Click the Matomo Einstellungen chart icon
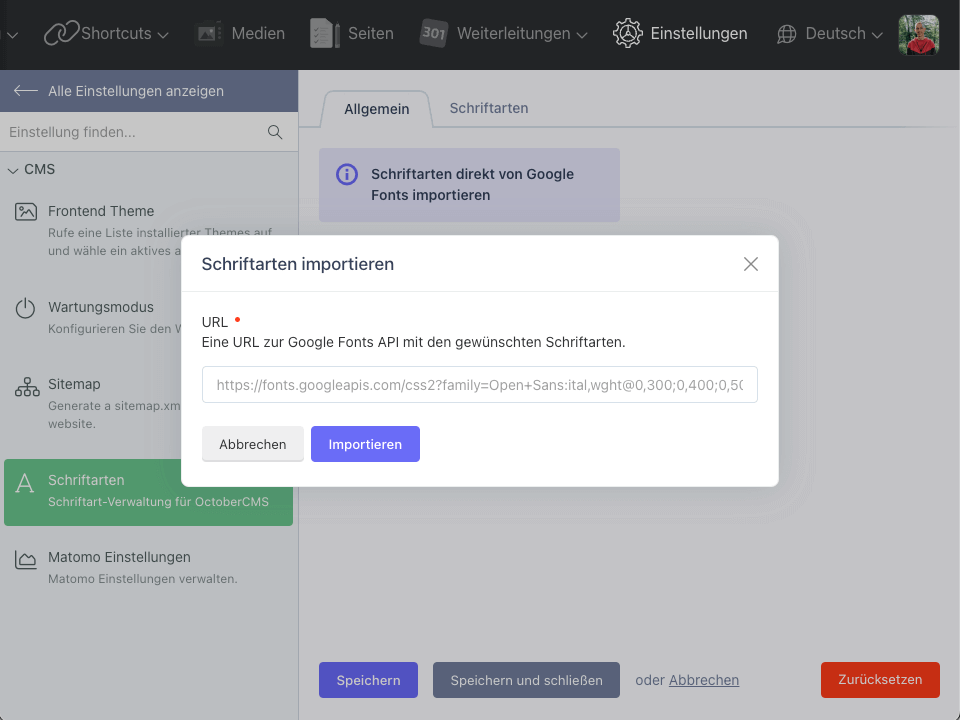Screen dimensions: 960x720 coord(26,559)
